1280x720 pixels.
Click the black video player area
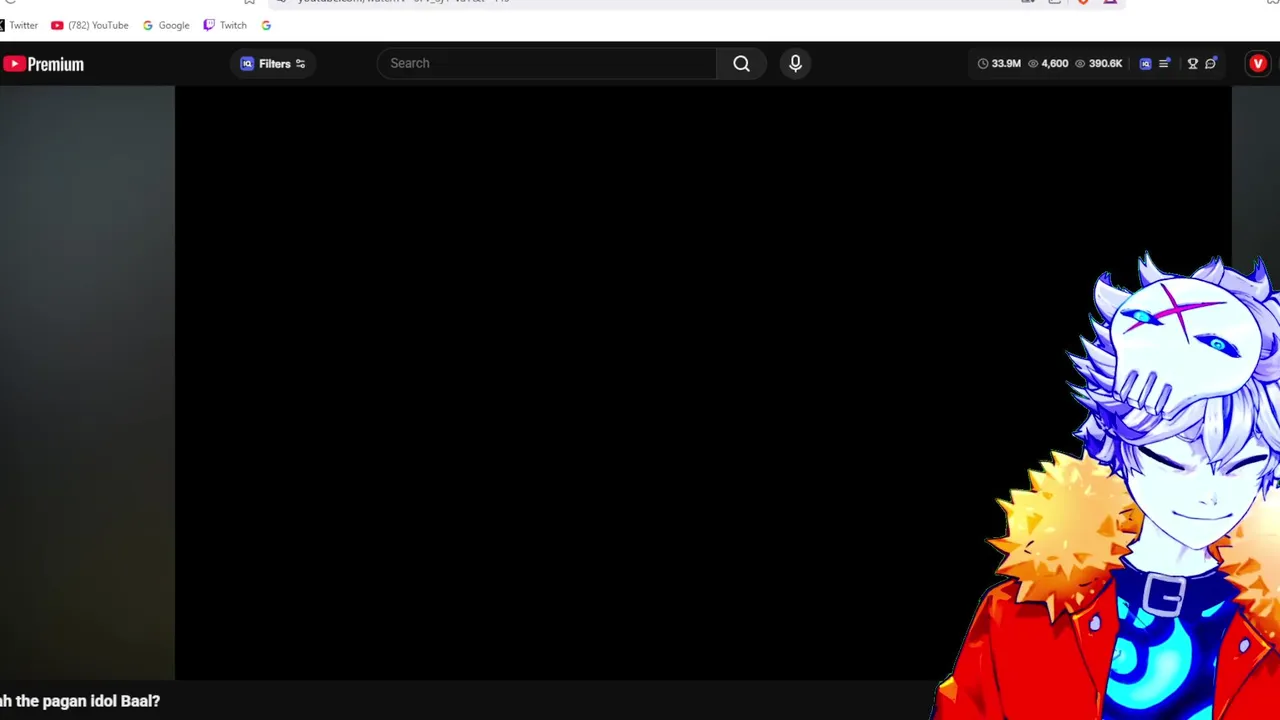(x=703, y=383)
